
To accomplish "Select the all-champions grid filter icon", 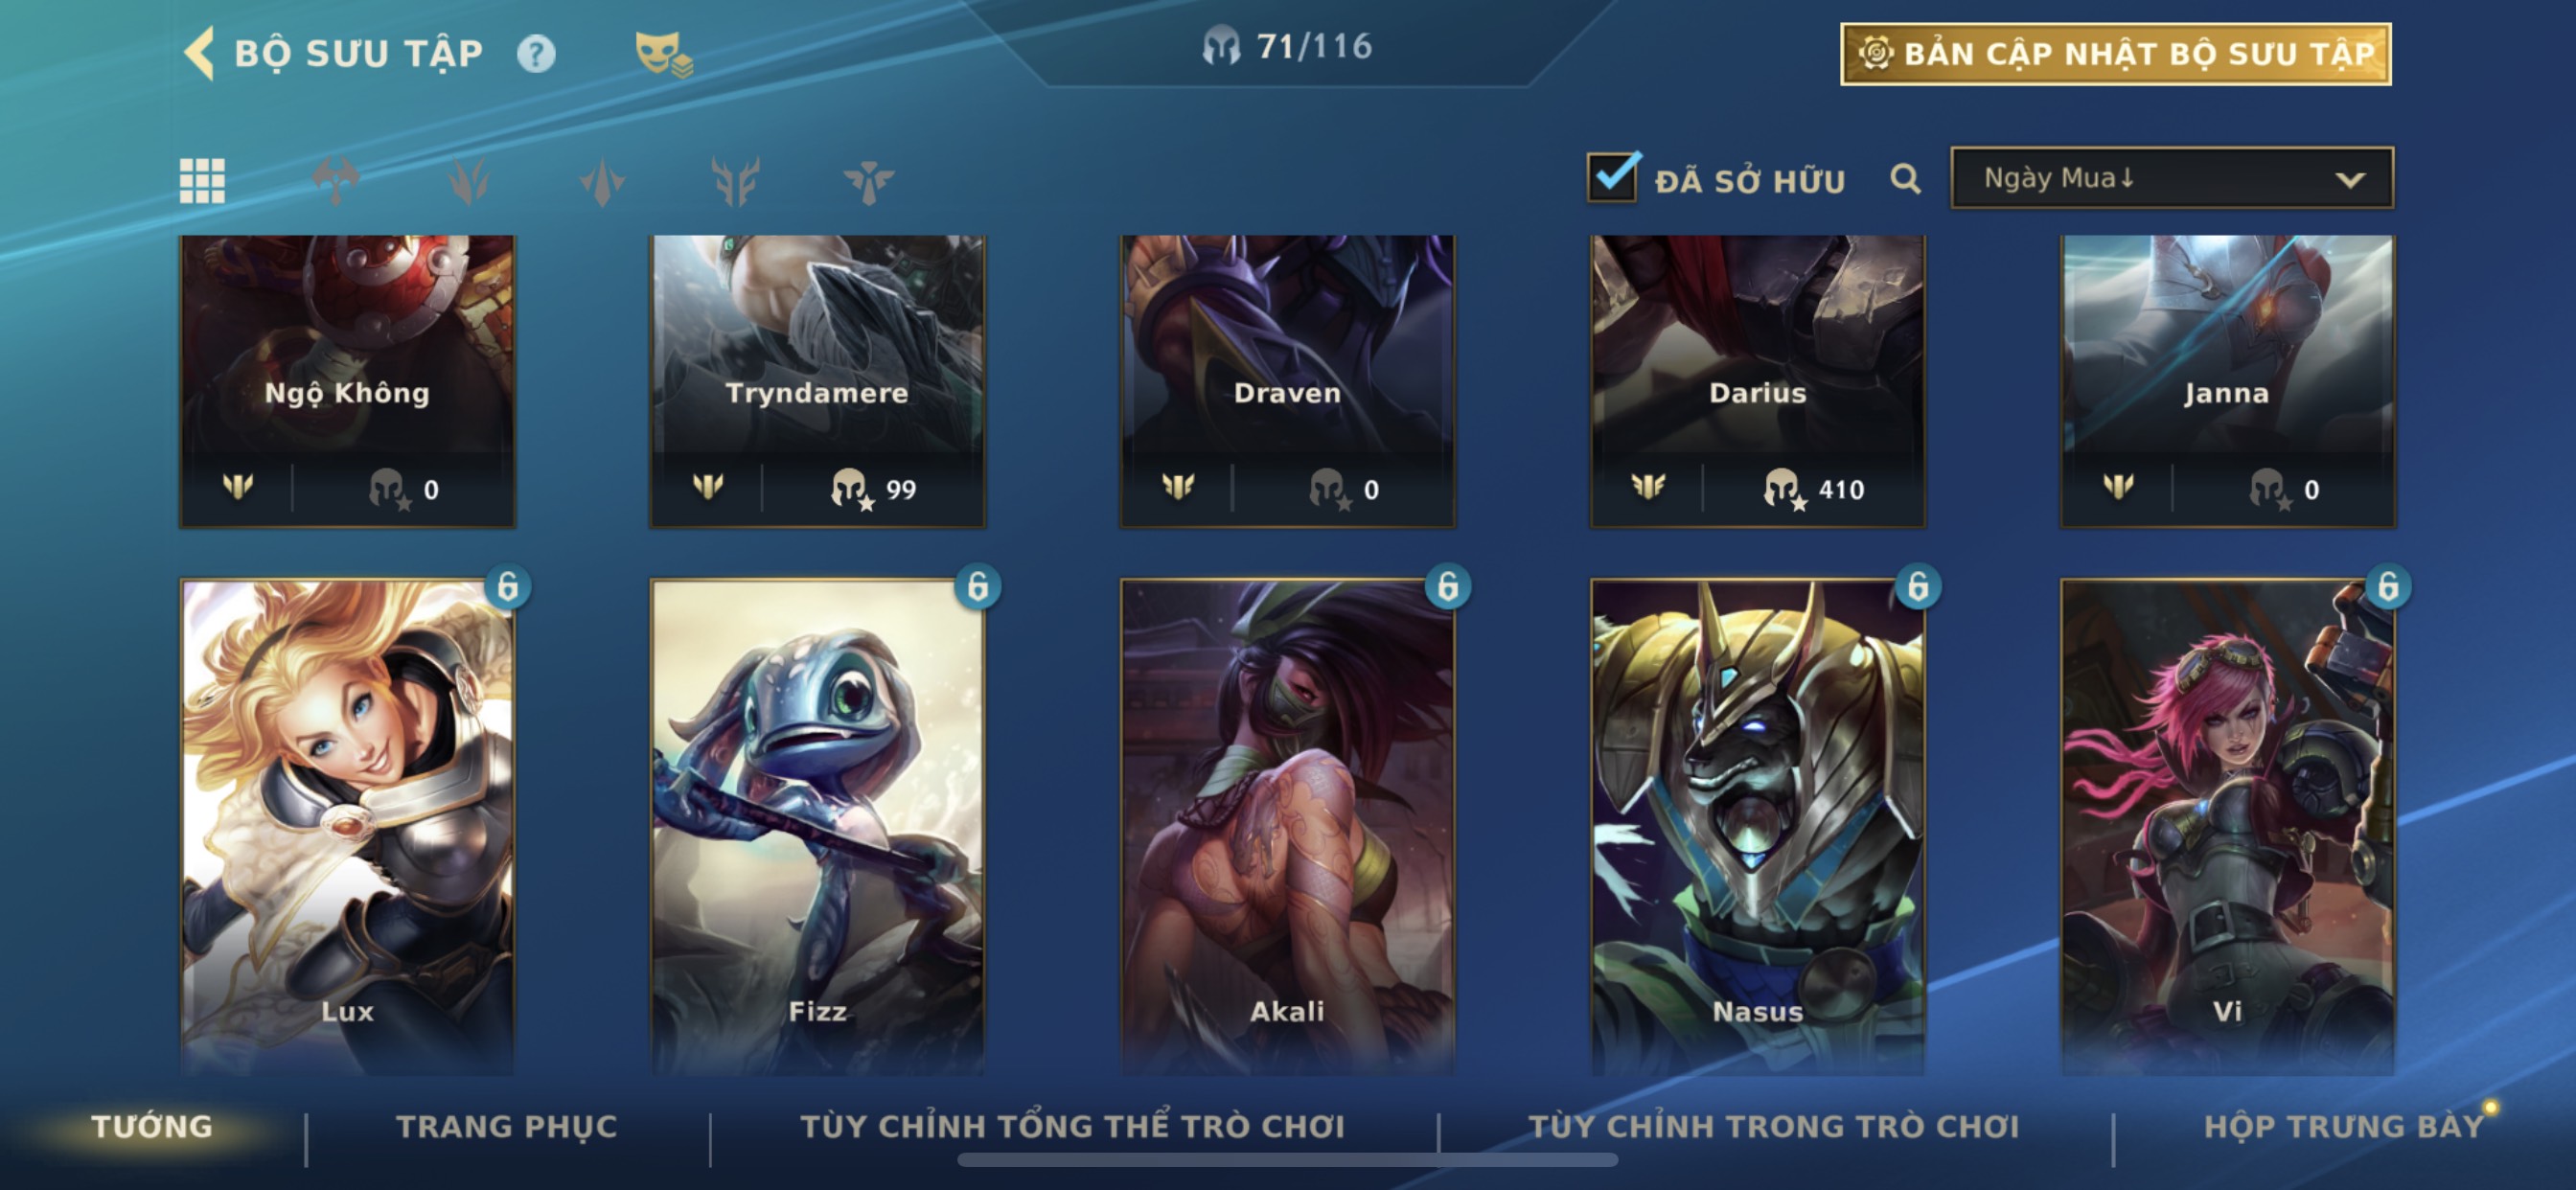I will [202, 181].
